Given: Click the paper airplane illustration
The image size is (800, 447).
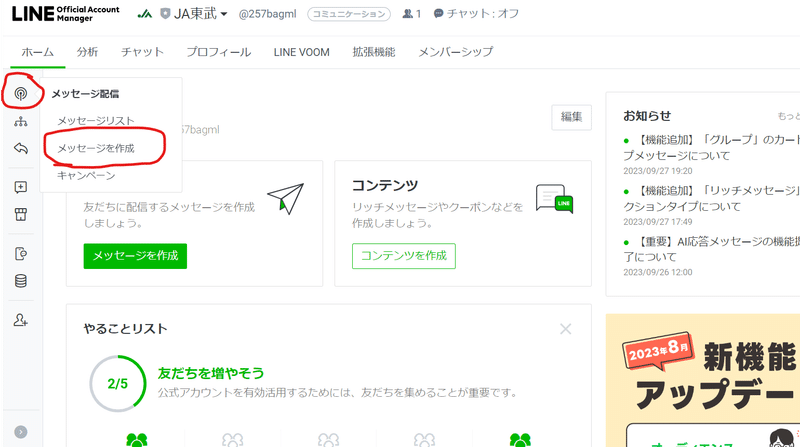Looking at the screenshot, I should tap(285, 198).
